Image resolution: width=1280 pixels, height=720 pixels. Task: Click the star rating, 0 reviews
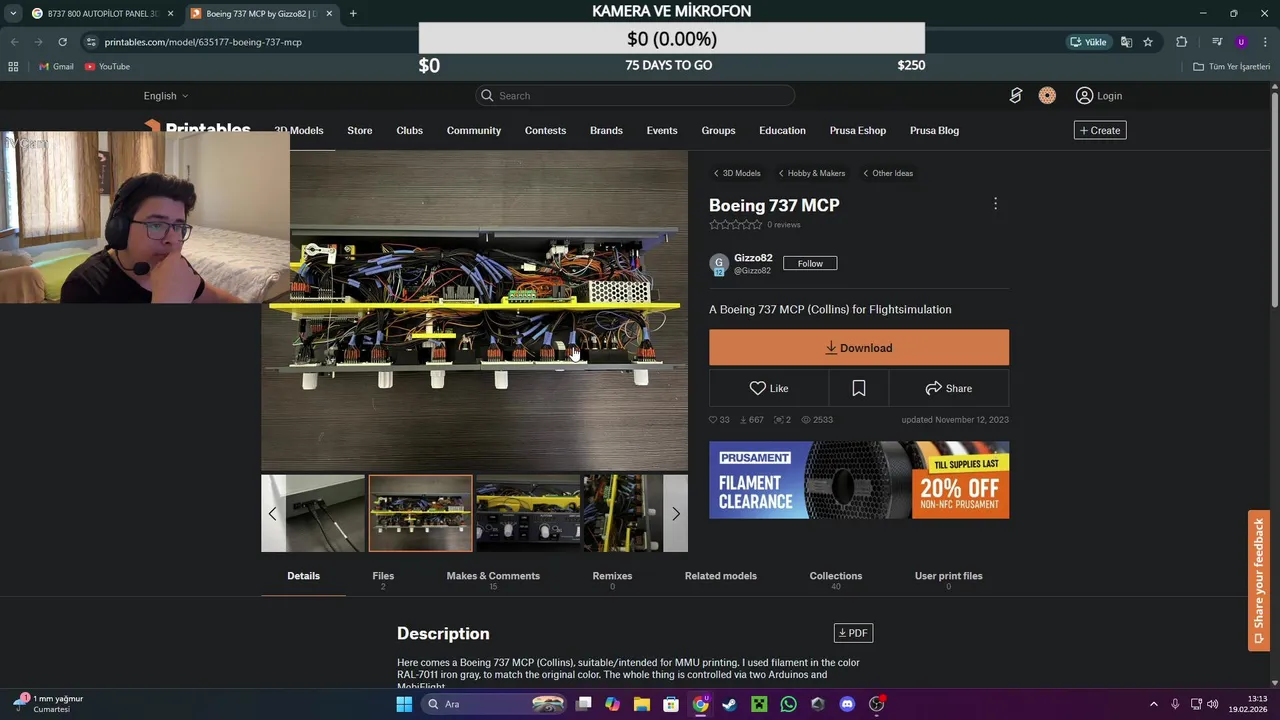(x=755, y=225)
